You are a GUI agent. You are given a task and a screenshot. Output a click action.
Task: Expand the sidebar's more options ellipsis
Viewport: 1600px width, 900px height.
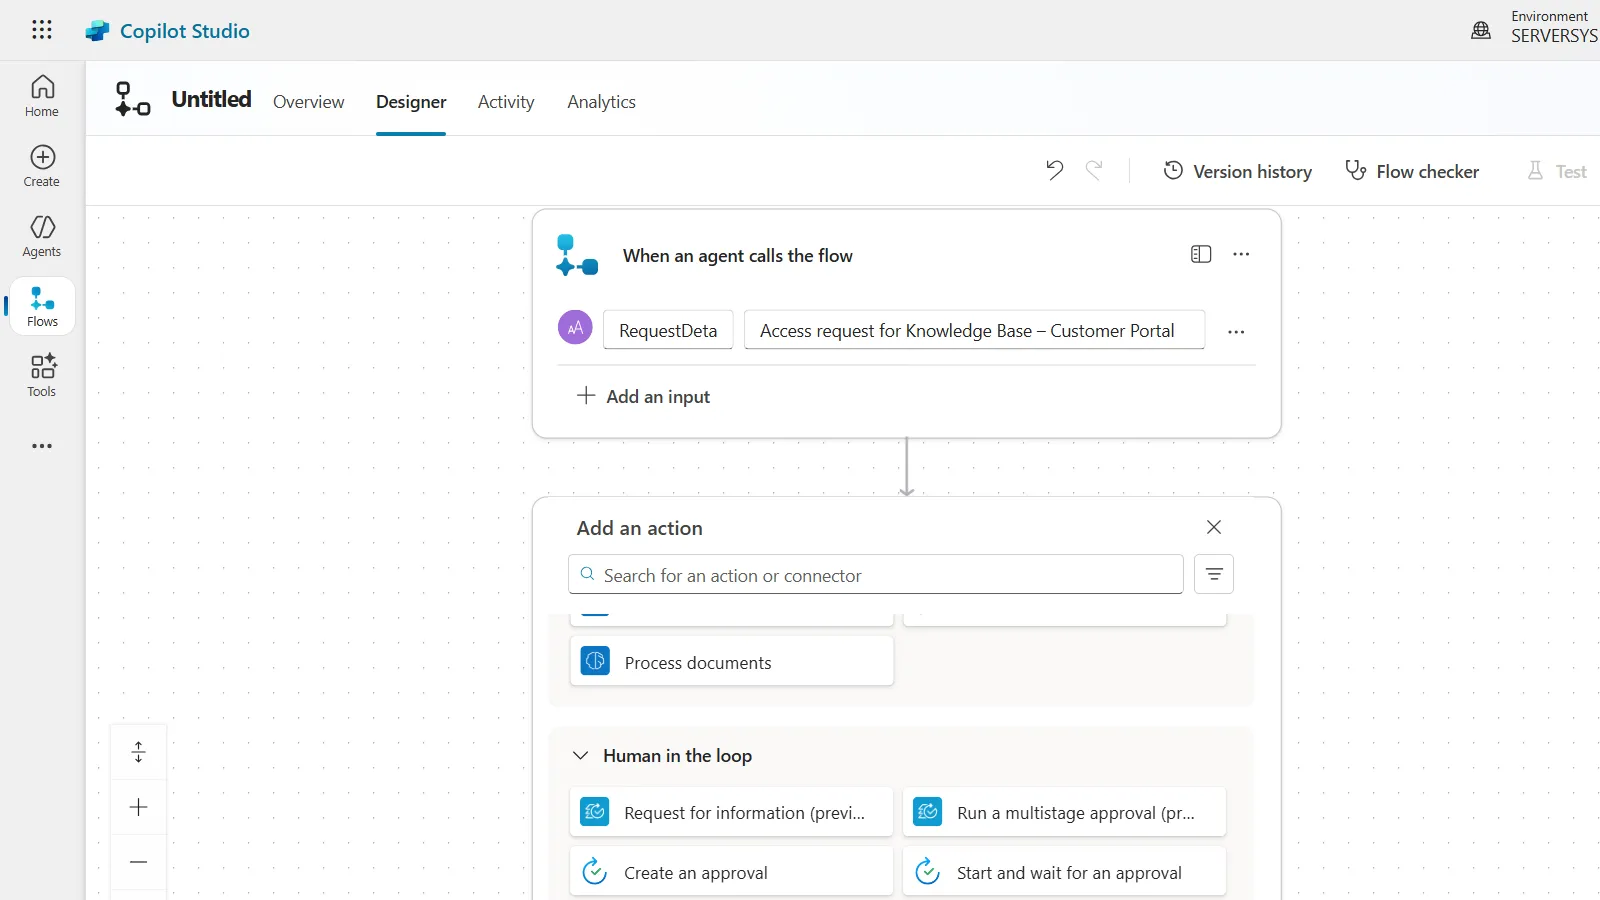click(42, 446)
